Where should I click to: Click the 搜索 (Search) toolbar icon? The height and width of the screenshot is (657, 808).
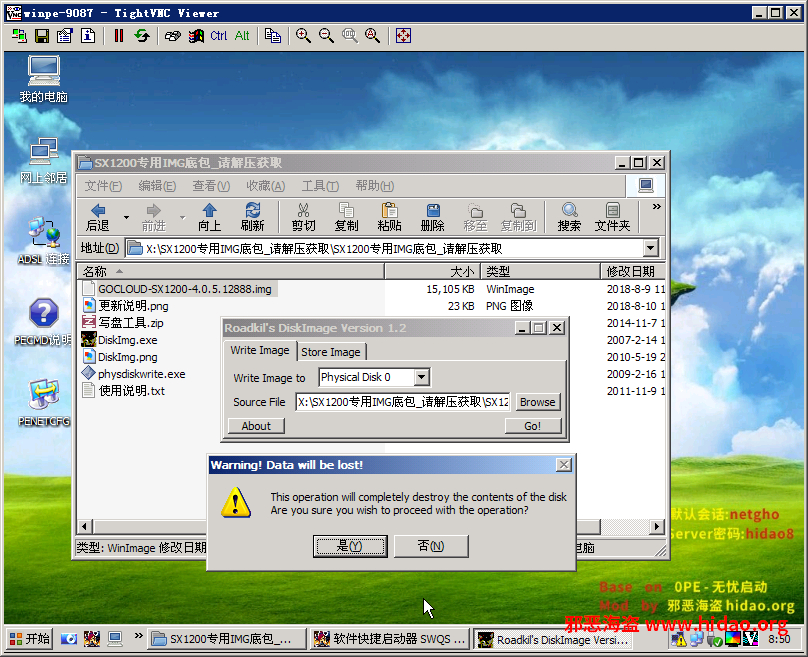coord(569,216)
